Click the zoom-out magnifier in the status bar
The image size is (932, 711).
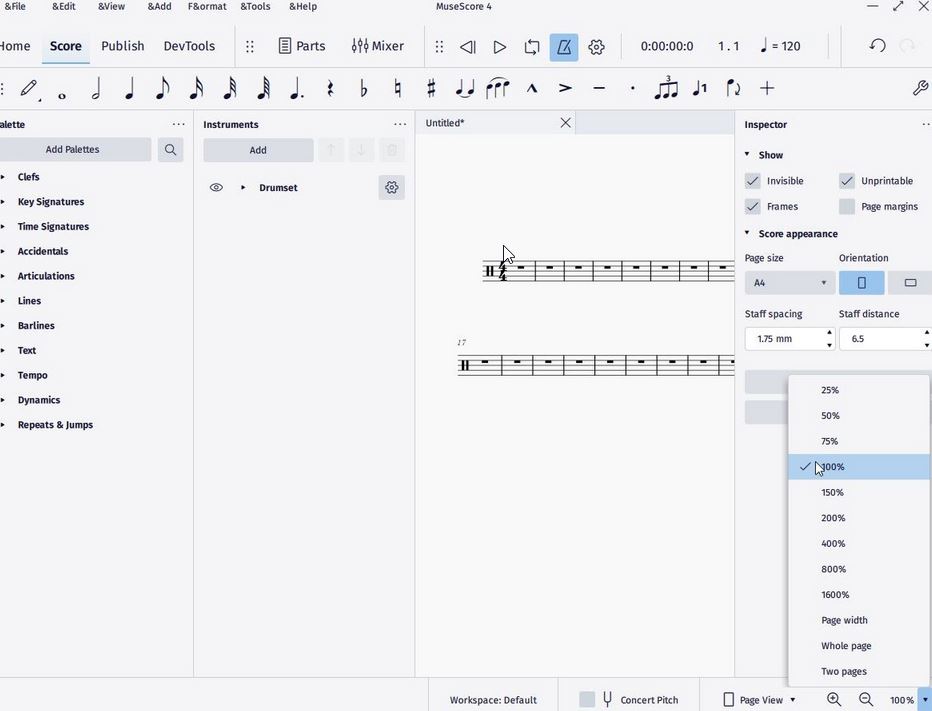coord(866,700)
